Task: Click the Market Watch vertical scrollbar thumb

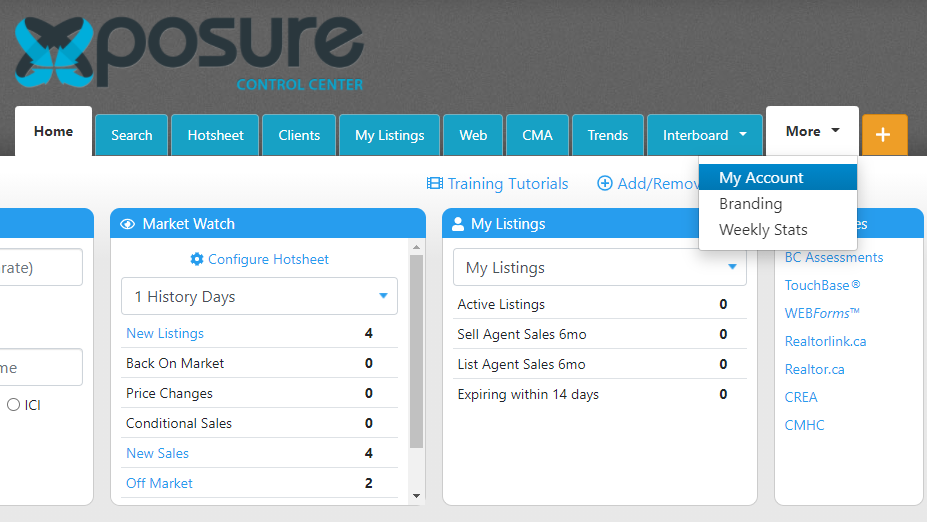Action: 416,352
